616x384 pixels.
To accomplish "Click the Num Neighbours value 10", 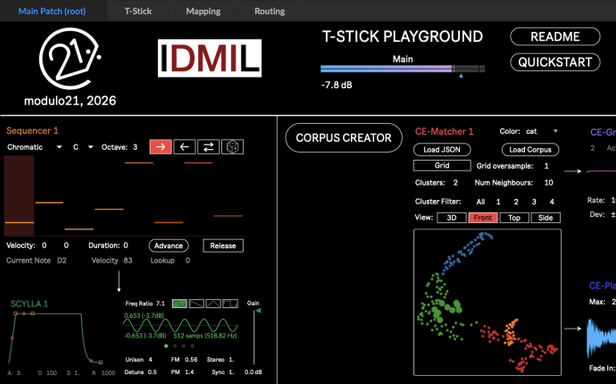I will pos(549,182).
